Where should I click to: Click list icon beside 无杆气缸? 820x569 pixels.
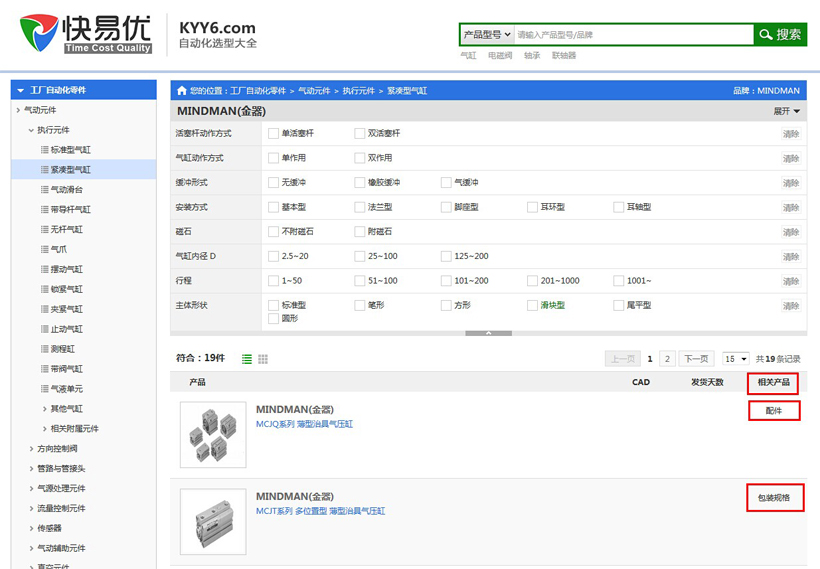pos(45,229)
